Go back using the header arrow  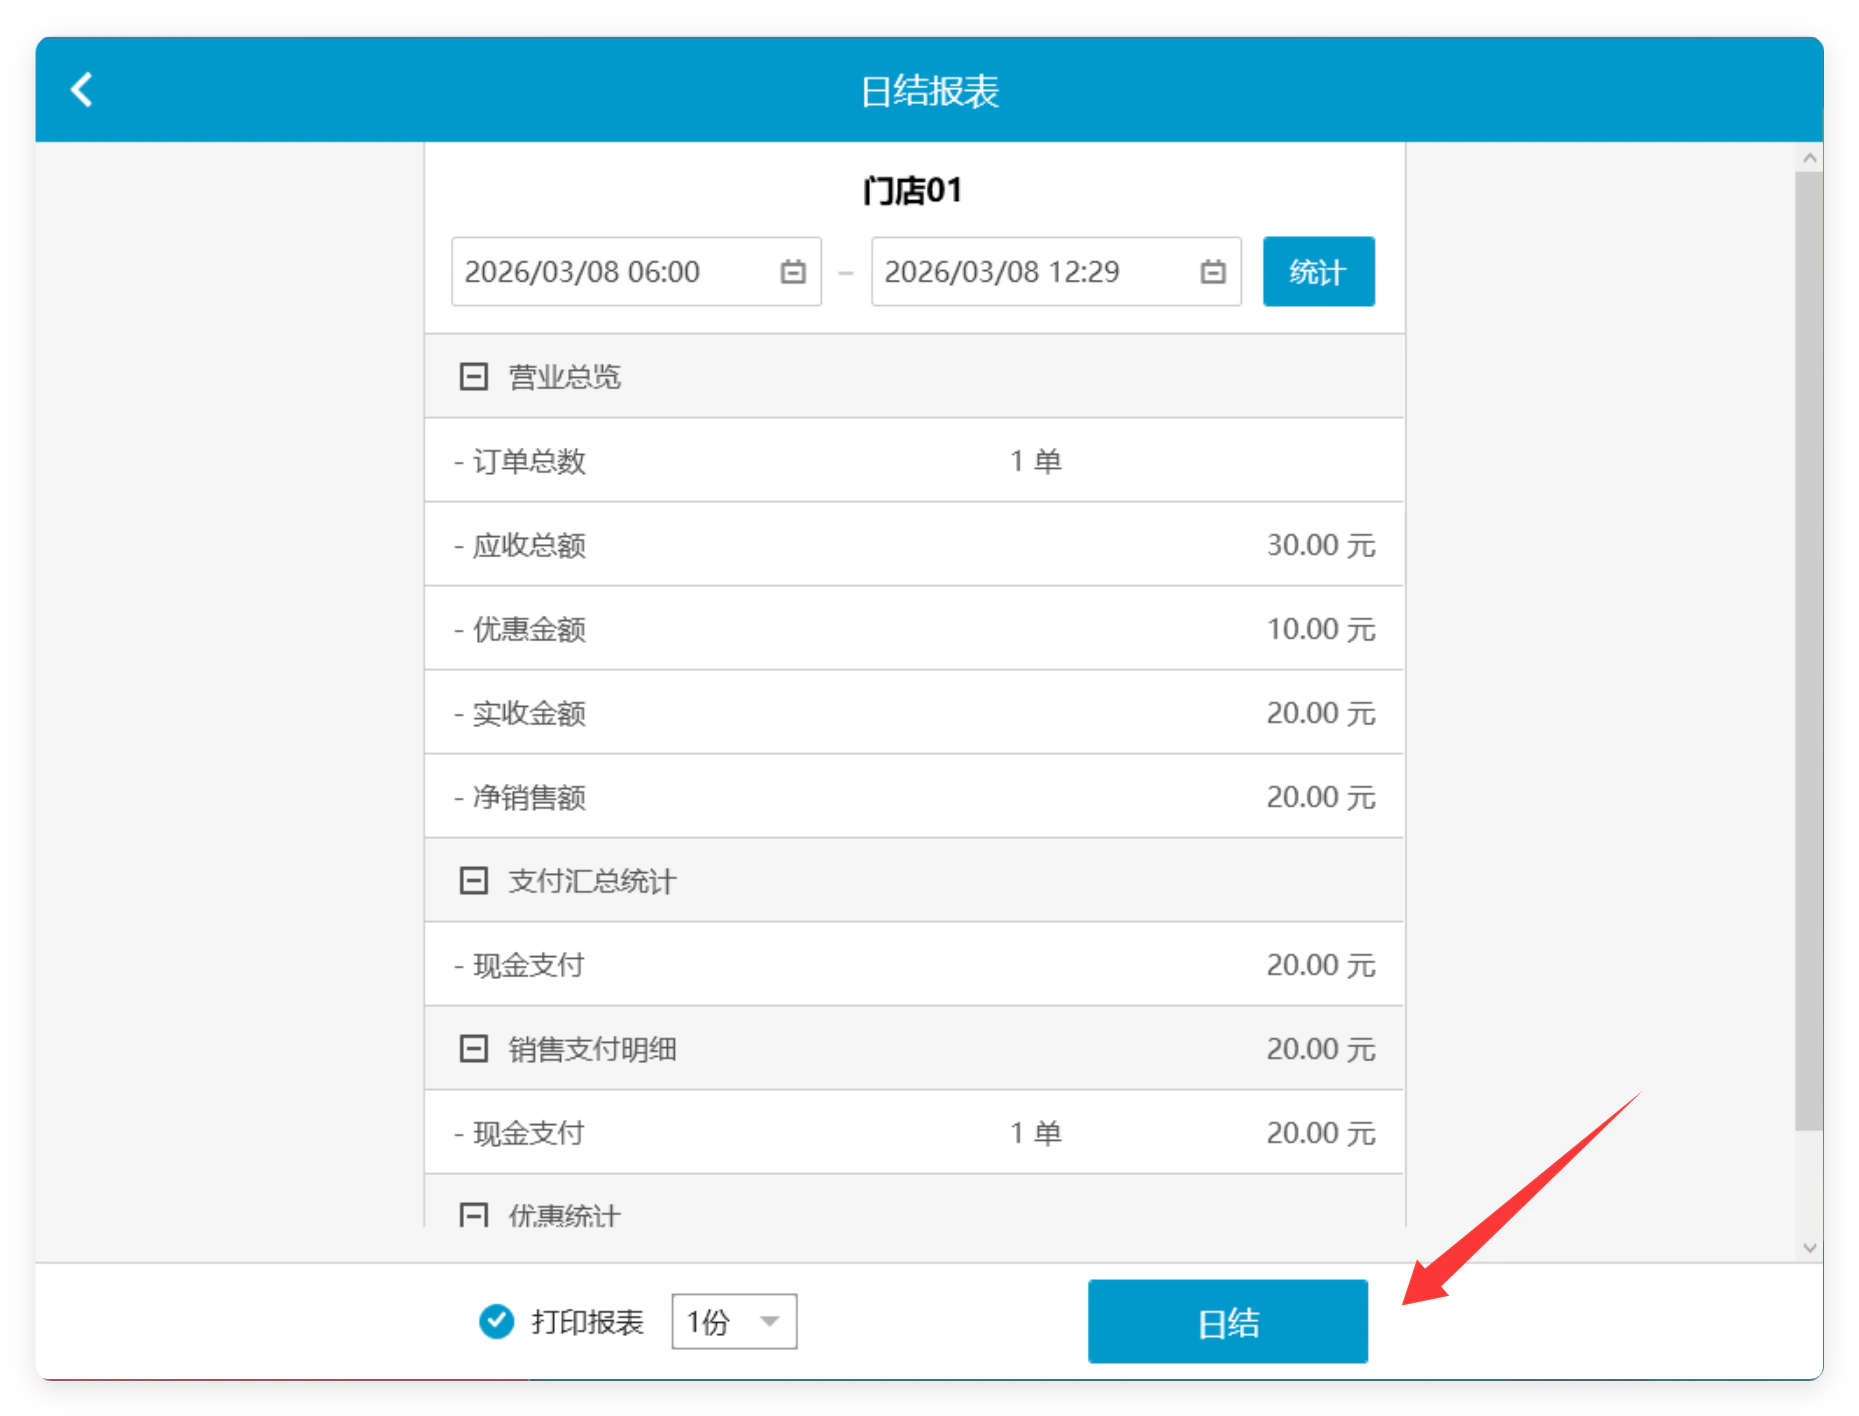click(82, 90)
